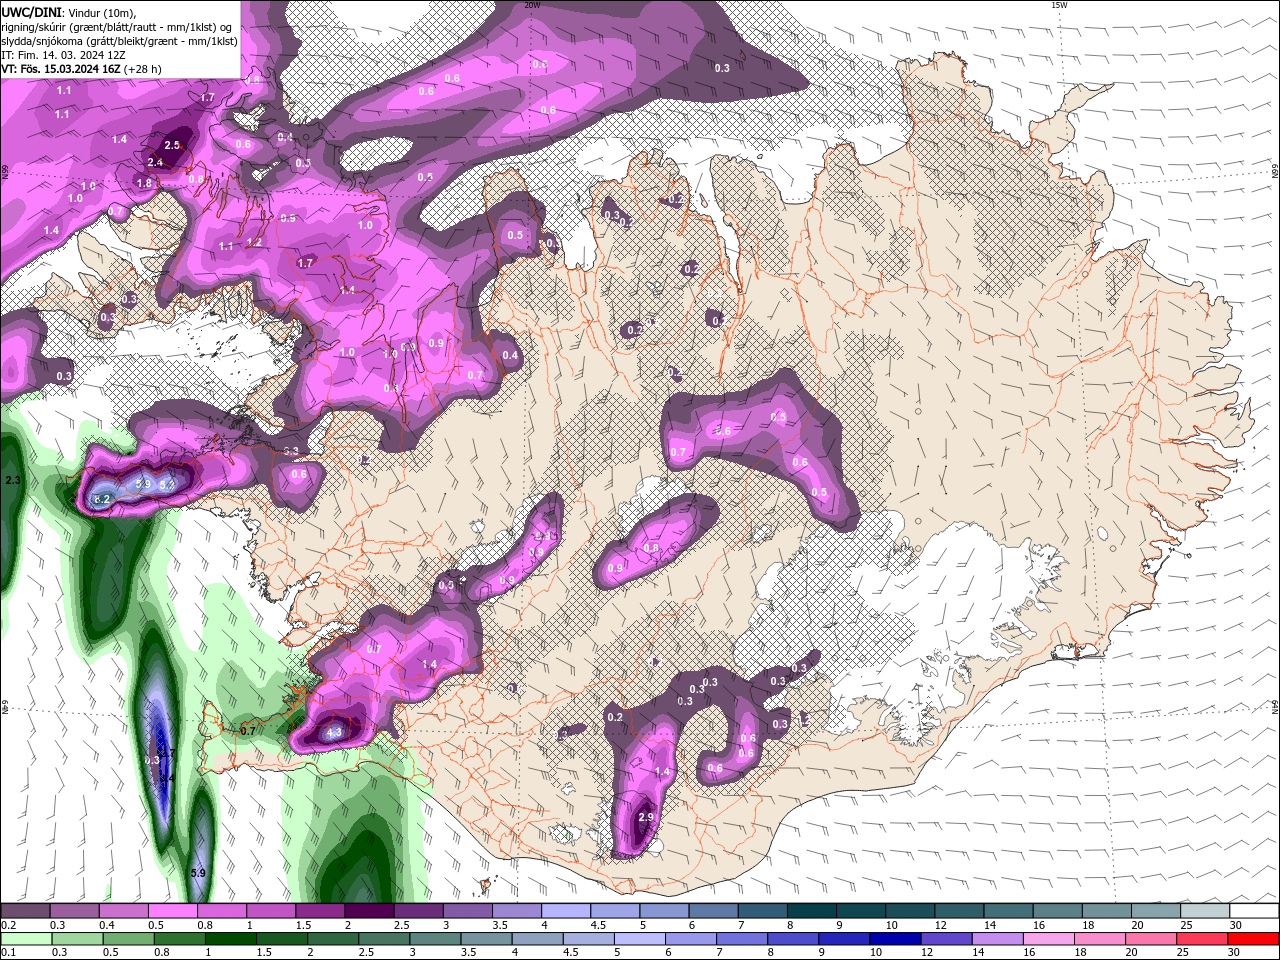
Task: Select the deep blue rain swatch labeled 10
Action: [895, 938]
